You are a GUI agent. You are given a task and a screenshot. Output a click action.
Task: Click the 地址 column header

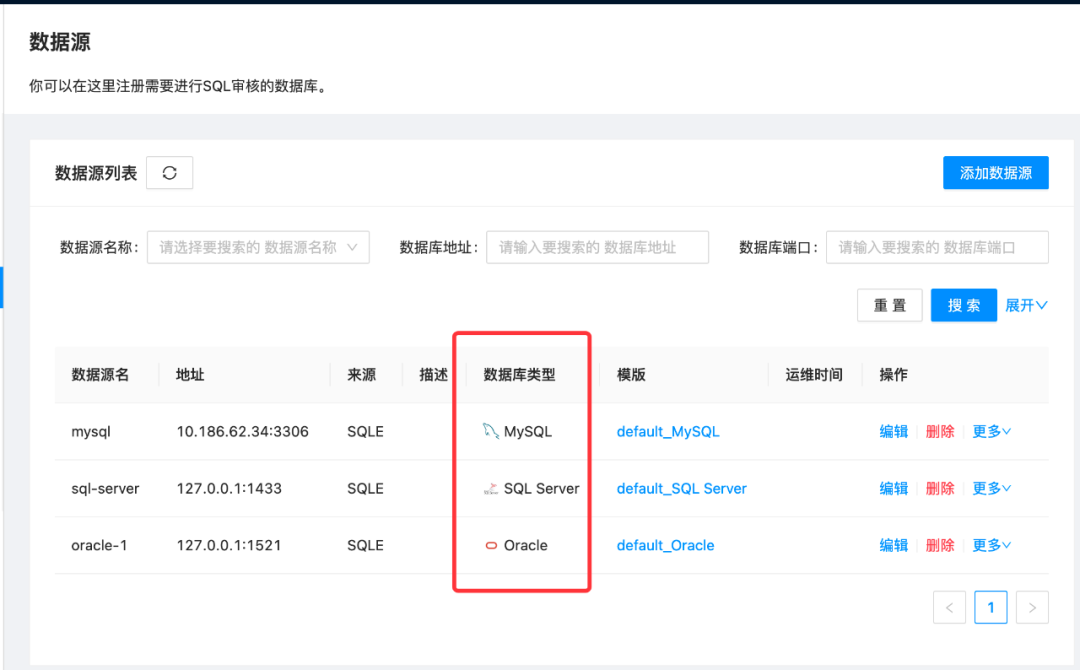click(190, 375)
